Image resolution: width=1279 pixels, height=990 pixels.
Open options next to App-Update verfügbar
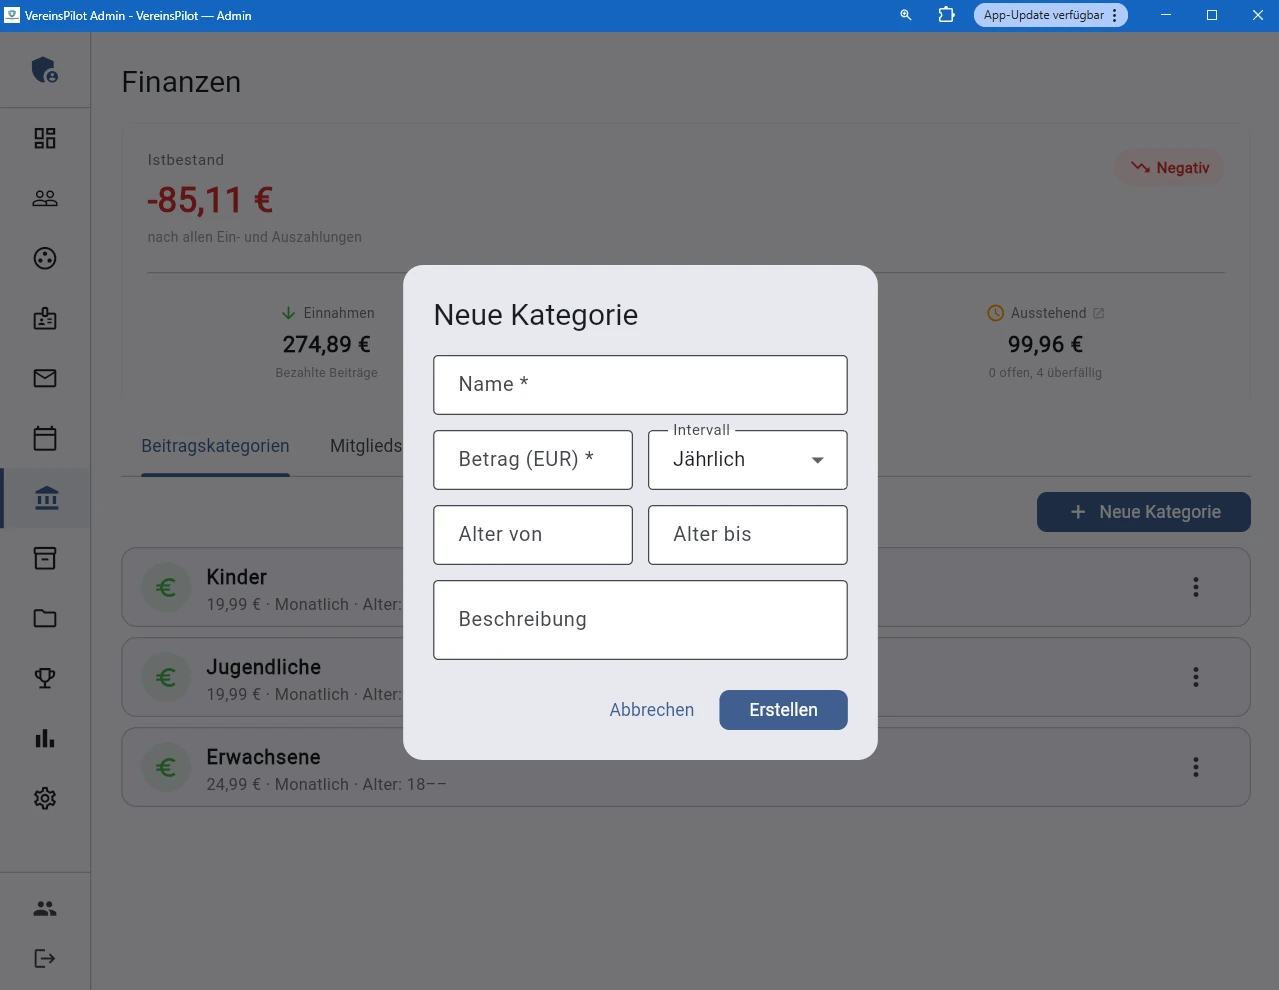coord(1117,15)
